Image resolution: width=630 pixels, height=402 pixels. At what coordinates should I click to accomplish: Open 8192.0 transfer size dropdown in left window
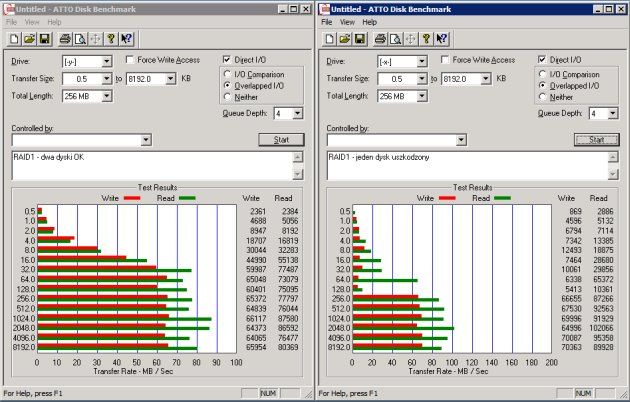tap(171, 79)
